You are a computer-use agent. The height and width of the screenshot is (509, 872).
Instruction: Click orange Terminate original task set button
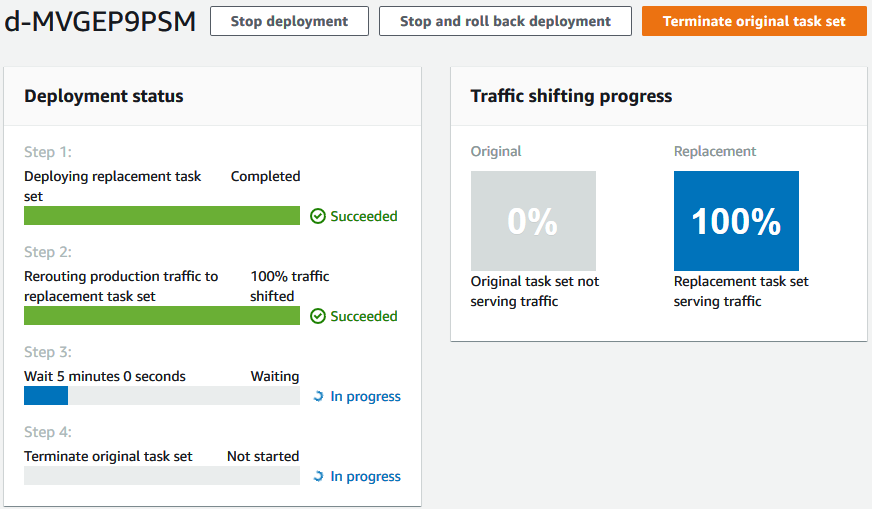[x=754, y=21]
